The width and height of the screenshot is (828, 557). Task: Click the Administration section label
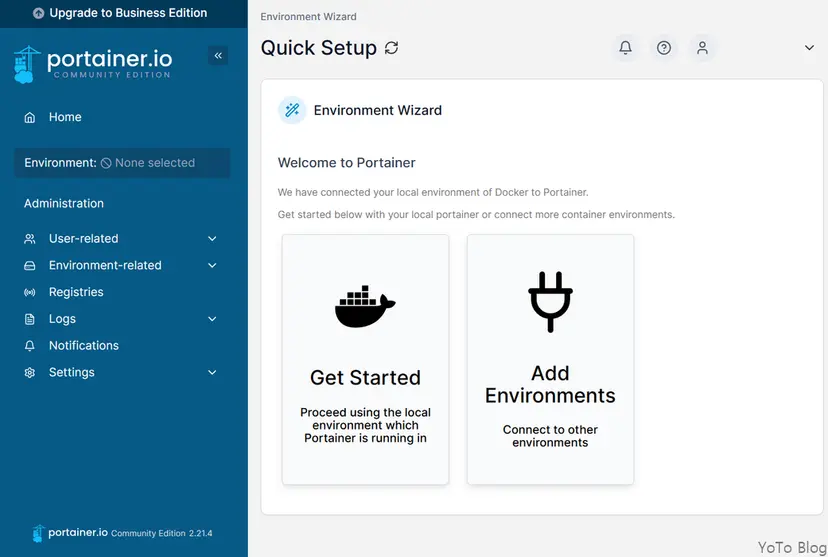(64, 204)
